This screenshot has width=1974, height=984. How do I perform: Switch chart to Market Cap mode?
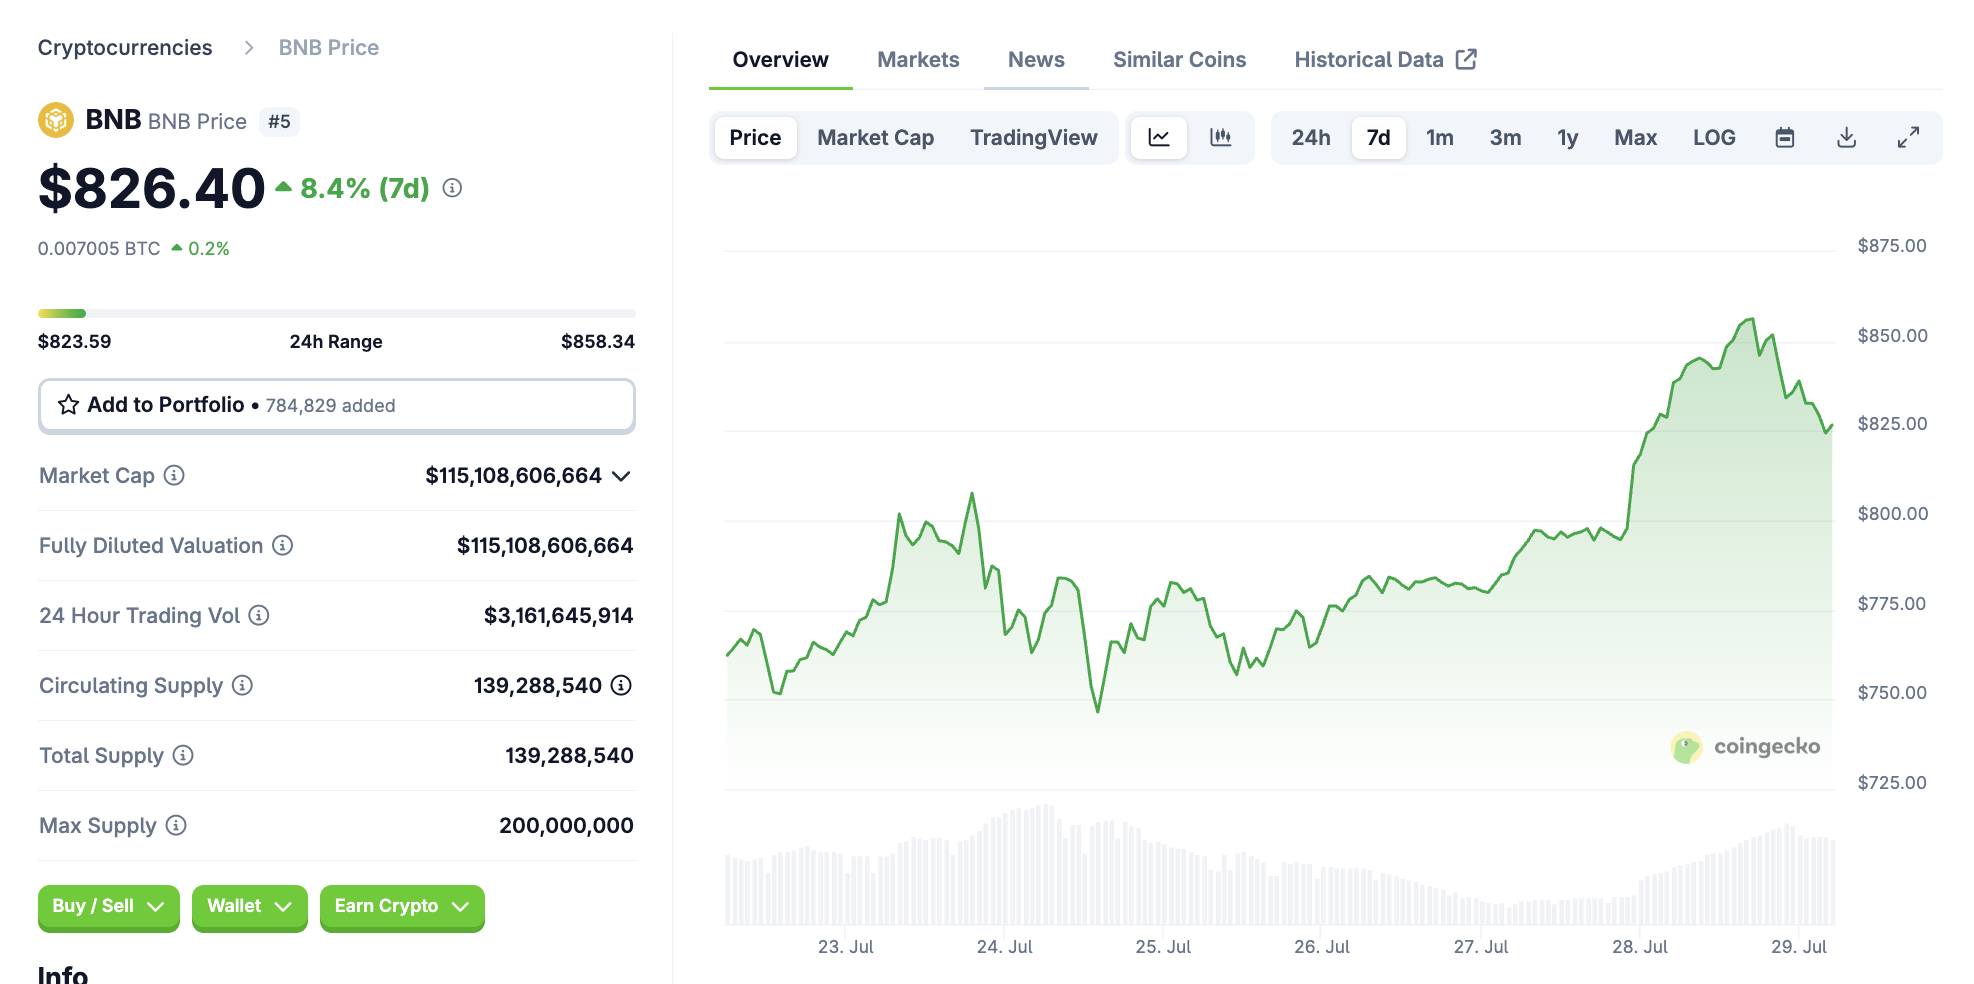(x=876, y=138)
